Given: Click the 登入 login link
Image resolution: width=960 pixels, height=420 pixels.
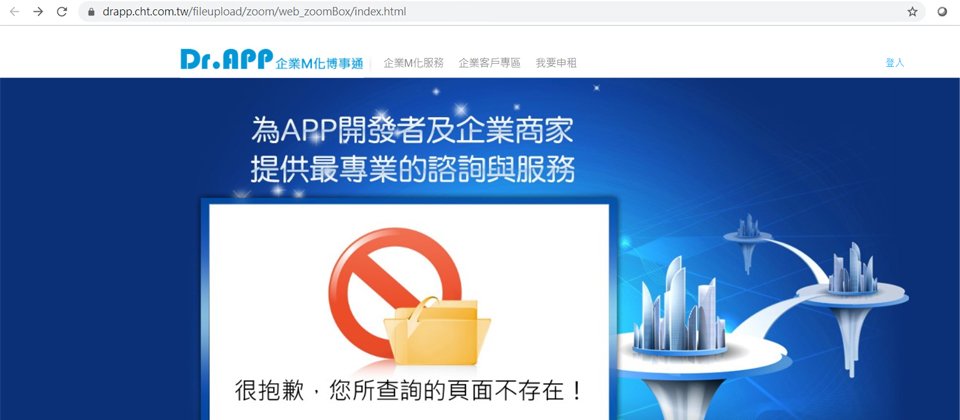Looking at the screenshot, I should pos(894,62).
